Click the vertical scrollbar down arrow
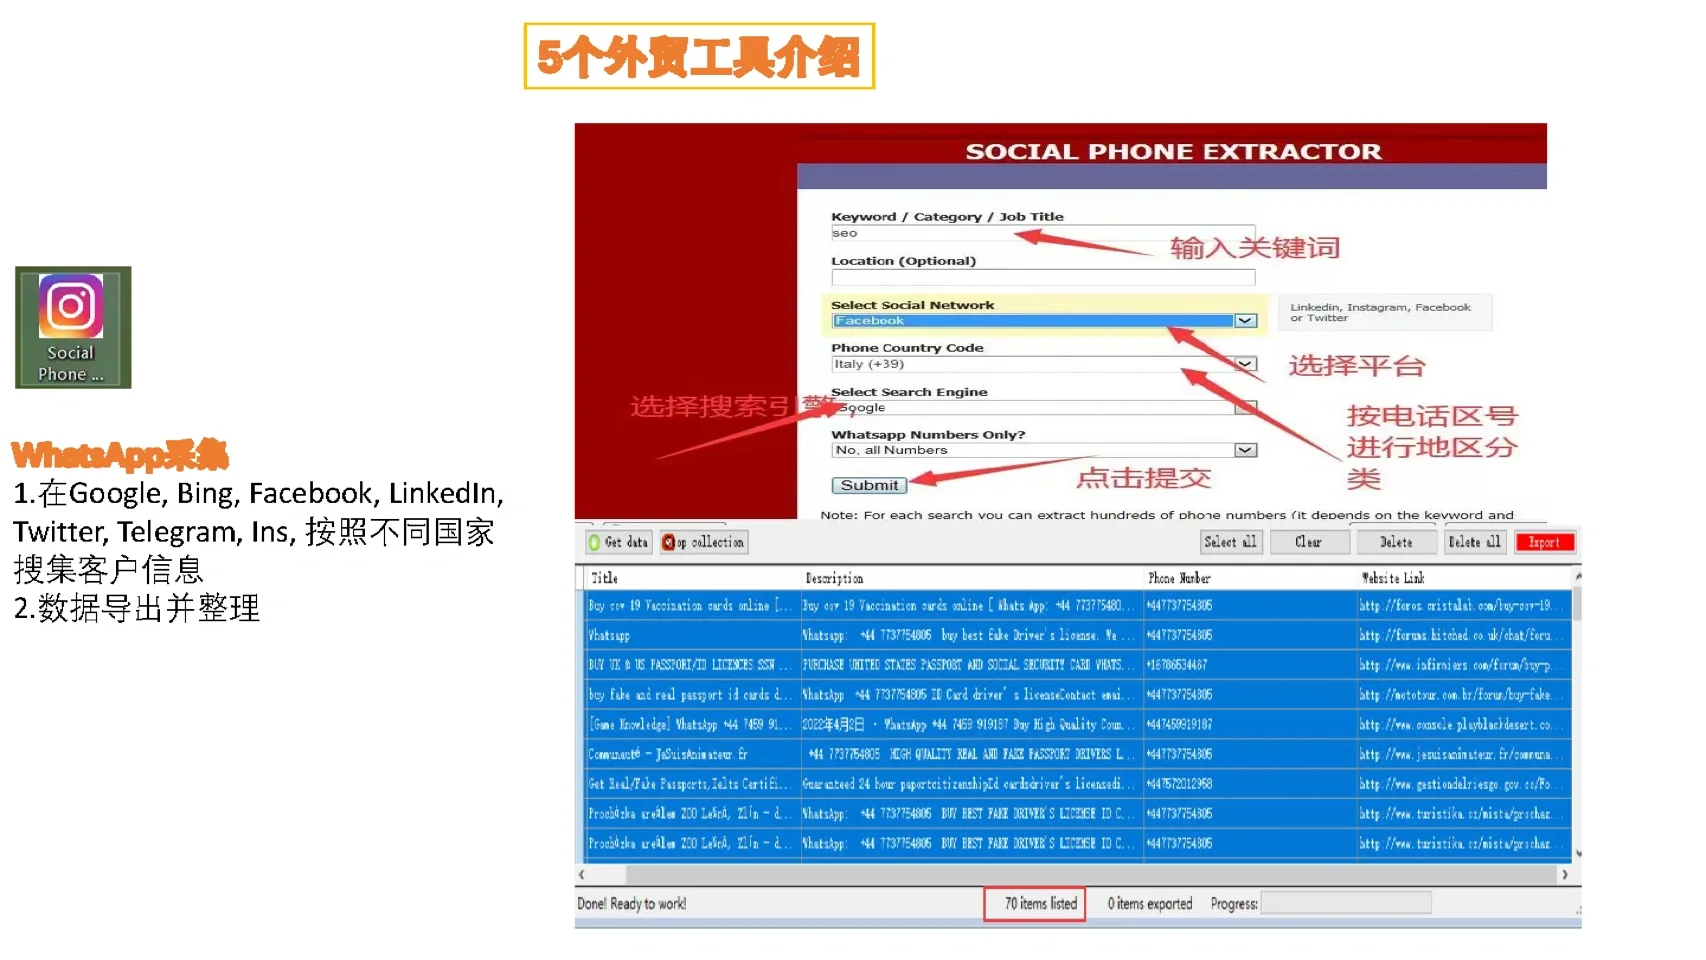The height and width of the screenshot is (960, 1706). pos(1578,855)
